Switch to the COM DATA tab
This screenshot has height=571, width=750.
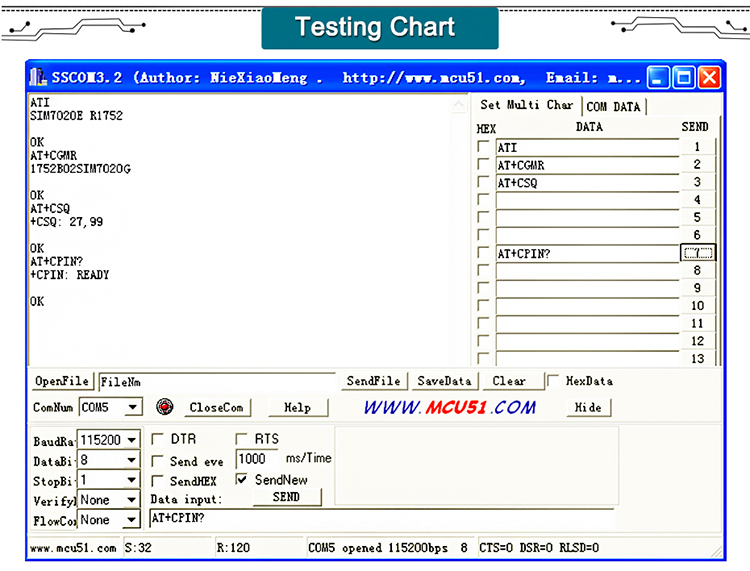click(613, 107)
